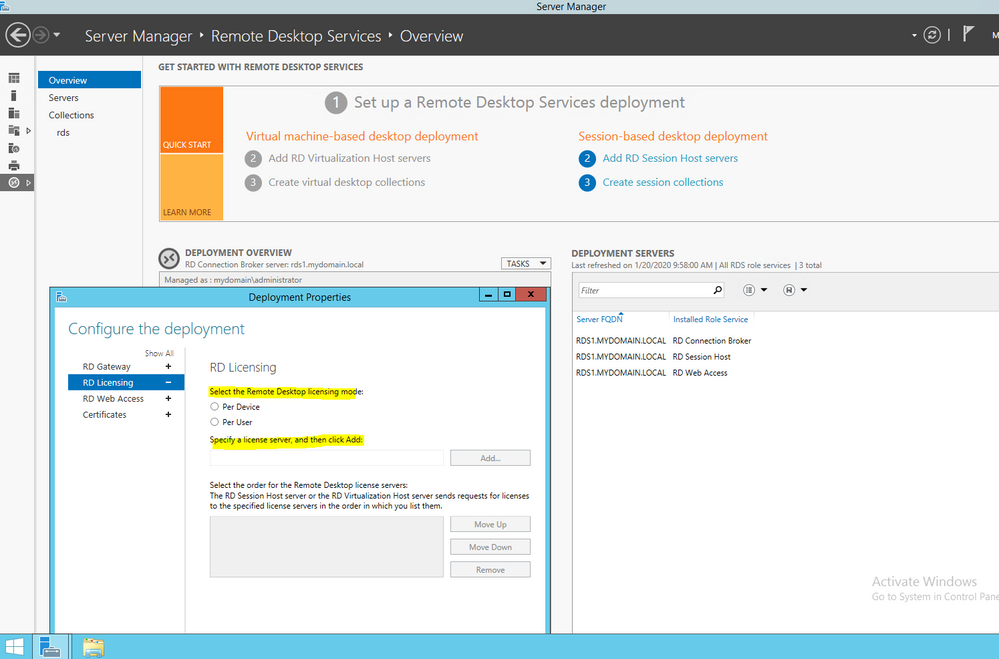Select the RD Connection Broker server row
This screenshot has height=659, width=999.
pos(663,341)
